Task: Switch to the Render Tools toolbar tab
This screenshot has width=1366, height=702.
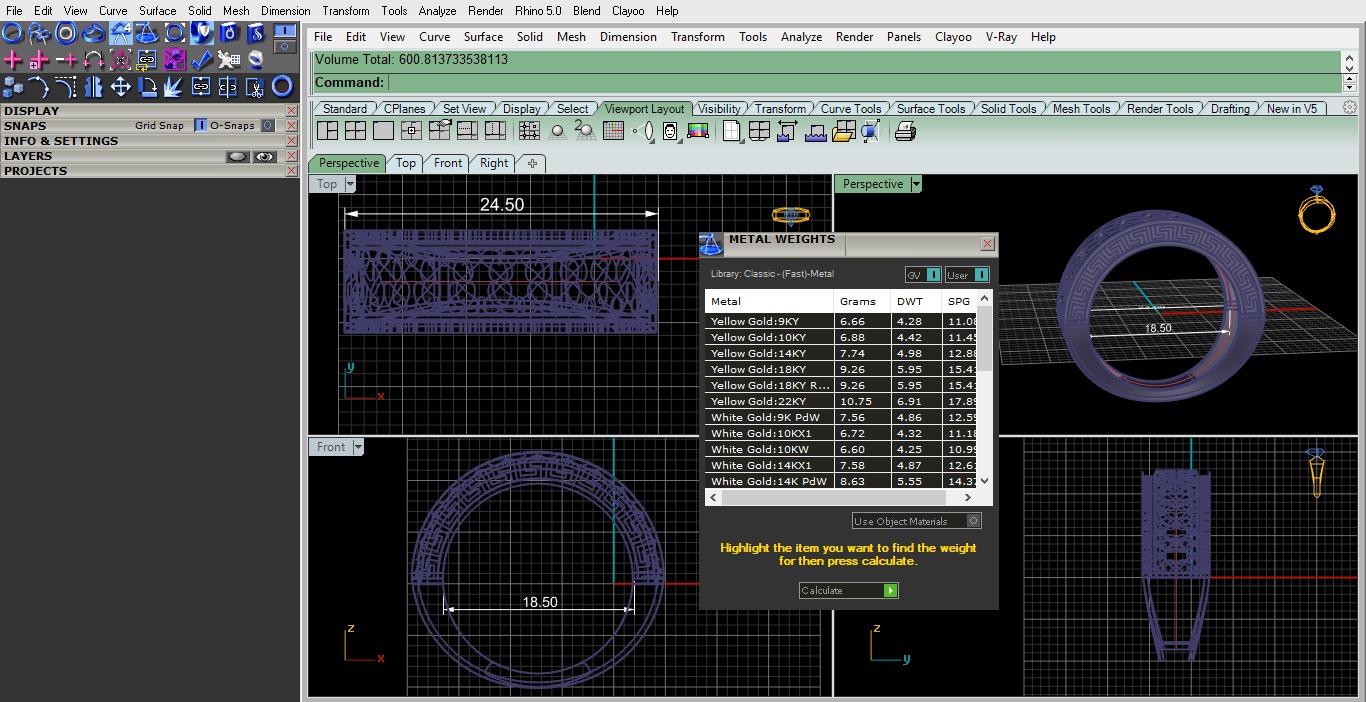Action: click(x=1160, y=108)
